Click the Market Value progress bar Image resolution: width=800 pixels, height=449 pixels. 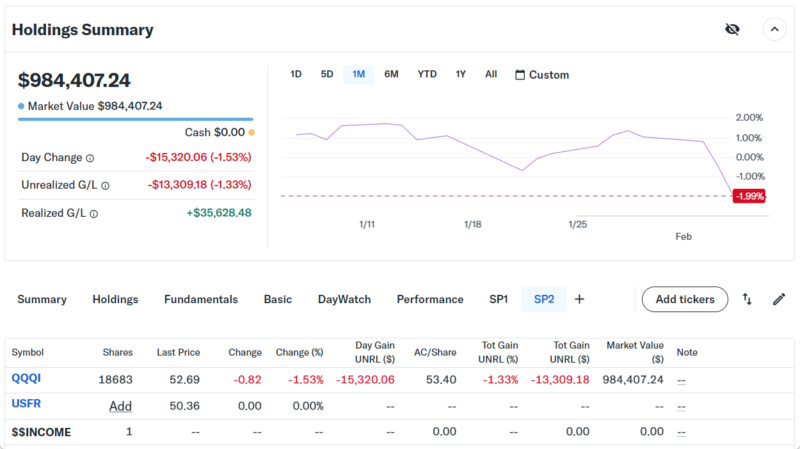point(135,119)
